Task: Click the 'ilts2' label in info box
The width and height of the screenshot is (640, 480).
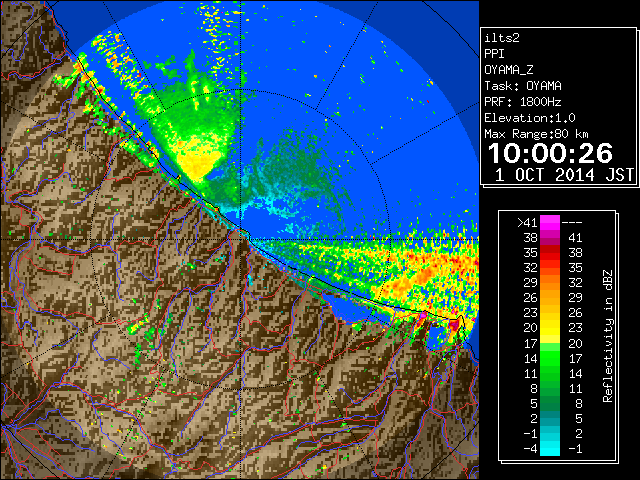Action: tap(502, 38)
